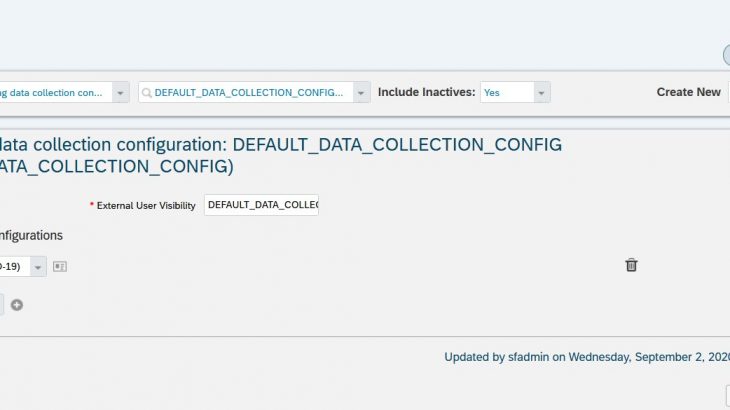Click the External User Visibility label
Viewport: 730px width, 410px height.
click(x=146, y=205)
